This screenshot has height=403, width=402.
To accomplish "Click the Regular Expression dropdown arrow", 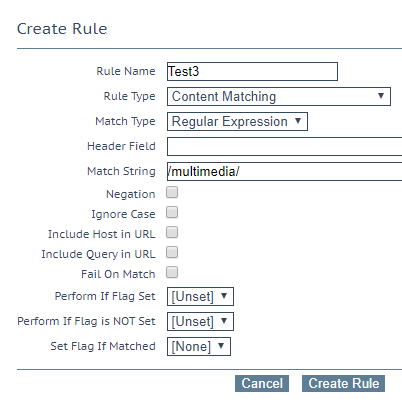I will [x=298, y=121].
